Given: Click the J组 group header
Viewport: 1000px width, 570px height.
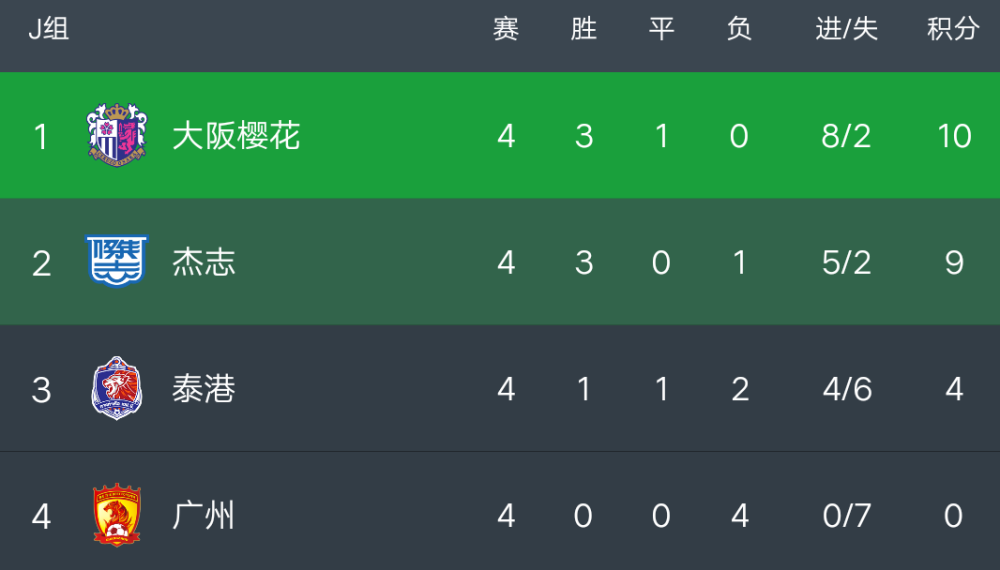Looking at the screenshot, I should tap(48, 29).
